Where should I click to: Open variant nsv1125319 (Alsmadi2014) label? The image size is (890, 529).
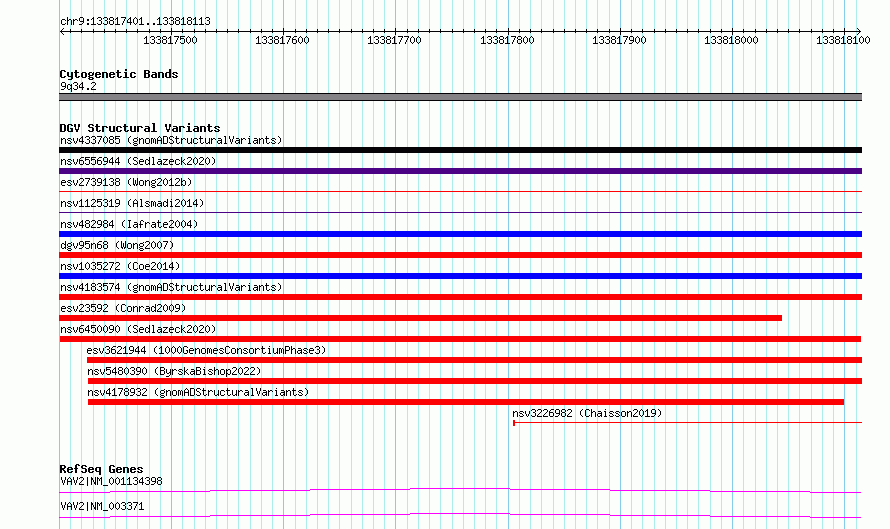click(132, 203)
